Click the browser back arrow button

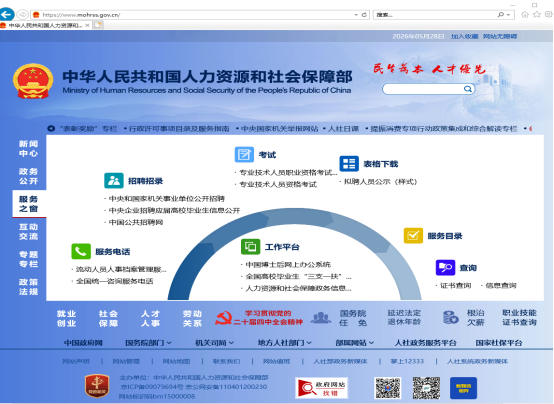click(7, 14)
